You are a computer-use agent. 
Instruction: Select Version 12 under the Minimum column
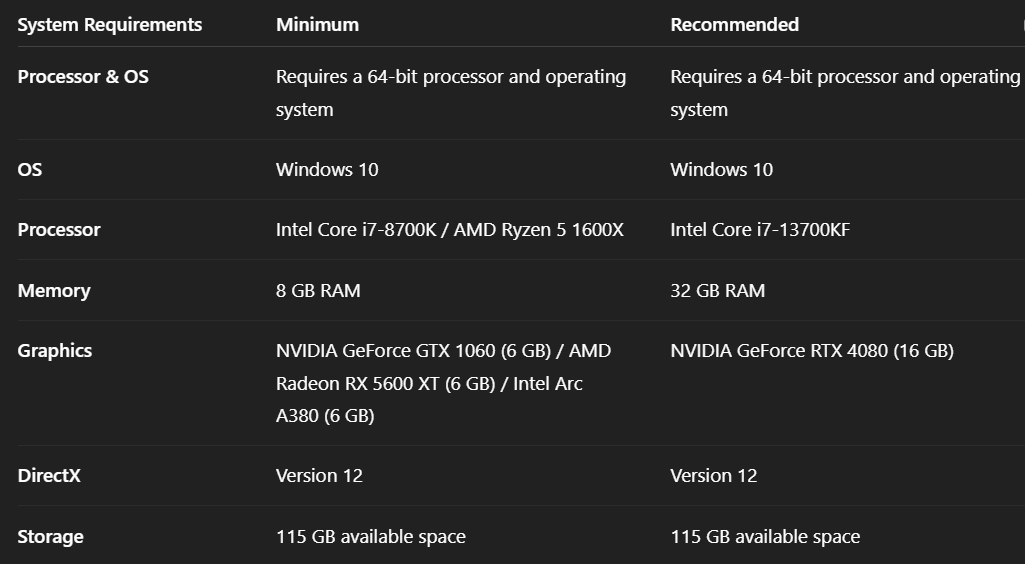(x=319, y=476)
